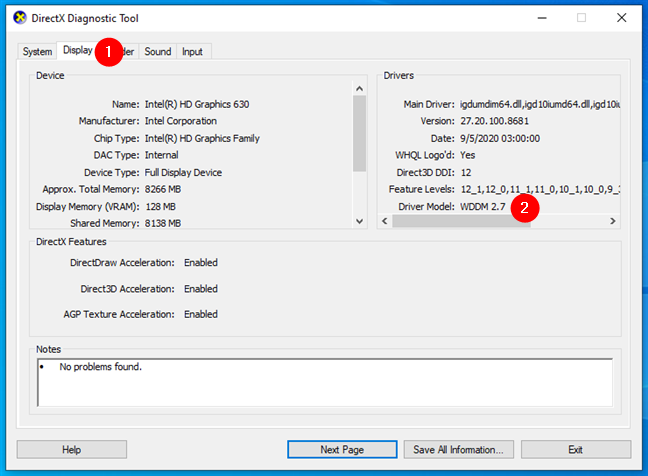Click the 'Driver Model:' label
Image resolution: width=648 pixels, height=476 pixels.
[426, 207]
